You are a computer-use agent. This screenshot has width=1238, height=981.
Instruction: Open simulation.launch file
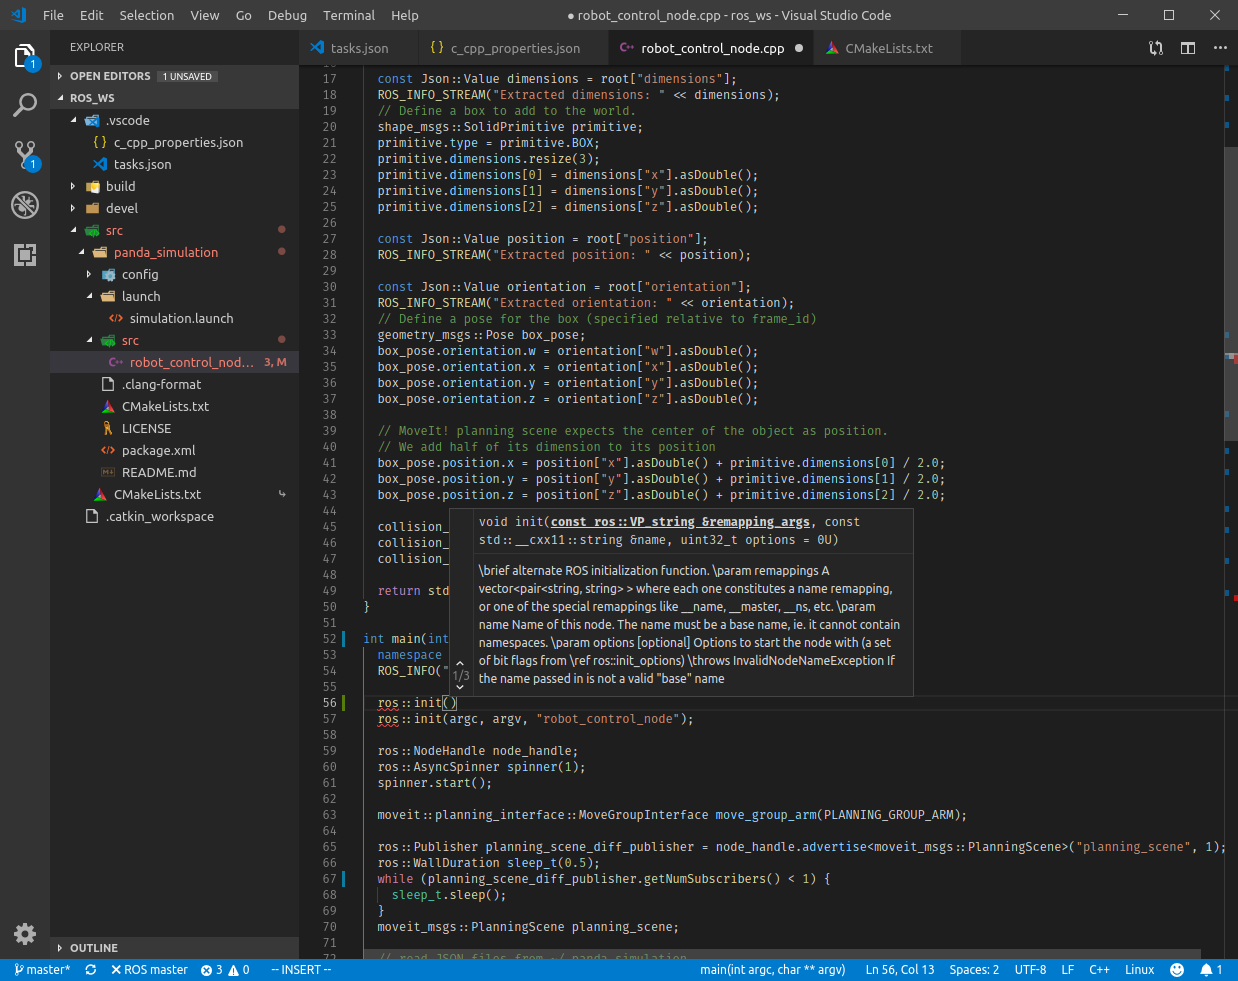(174, 318)
